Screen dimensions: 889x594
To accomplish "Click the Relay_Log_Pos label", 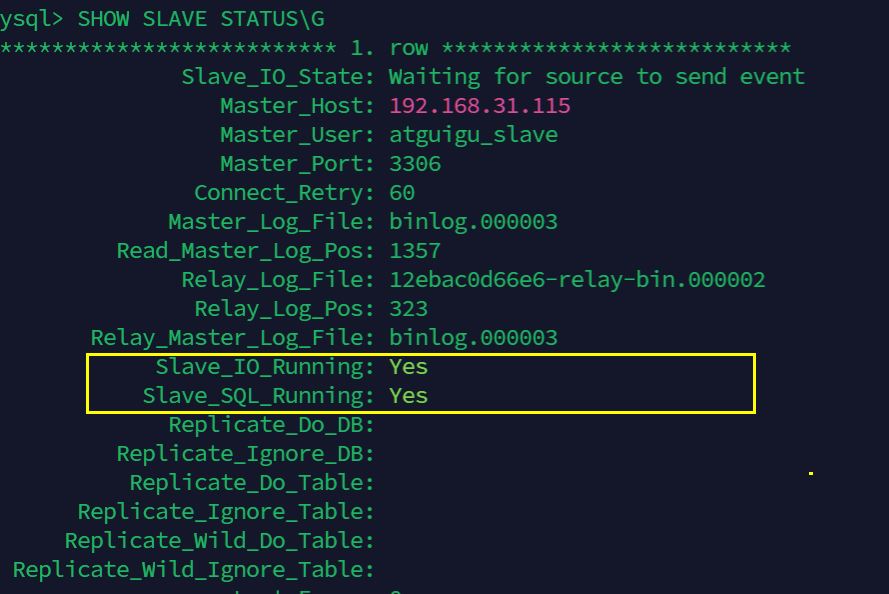I will tap(284, 309).
